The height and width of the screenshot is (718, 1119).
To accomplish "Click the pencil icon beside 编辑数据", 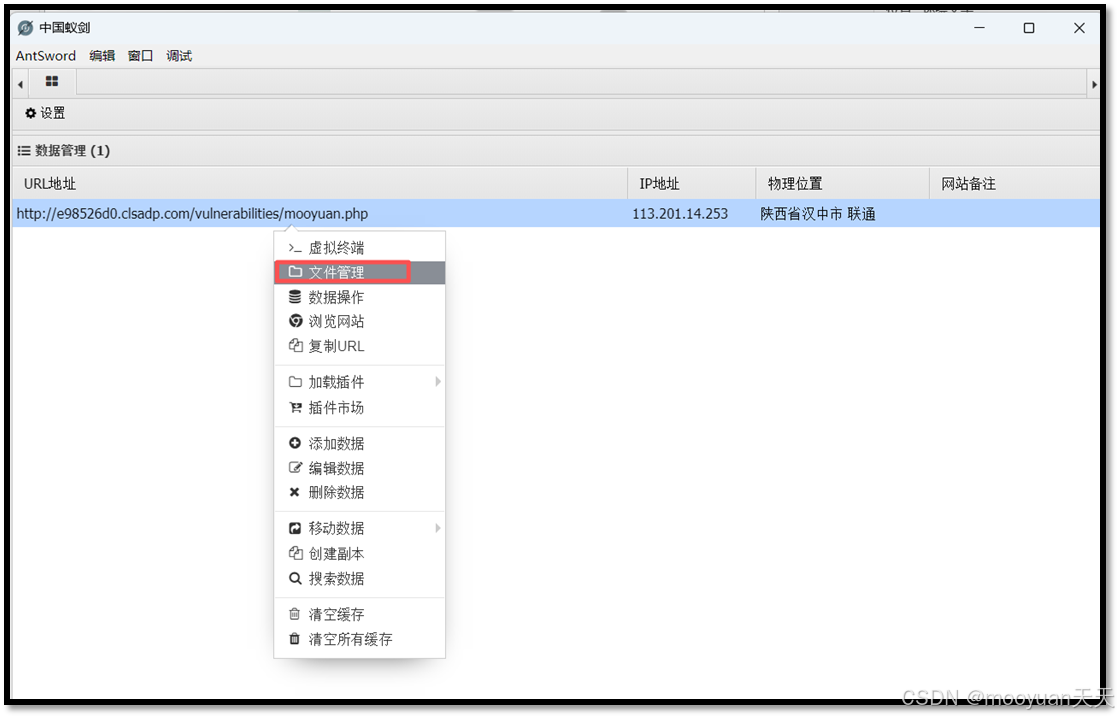I will (x=295, y=468).
